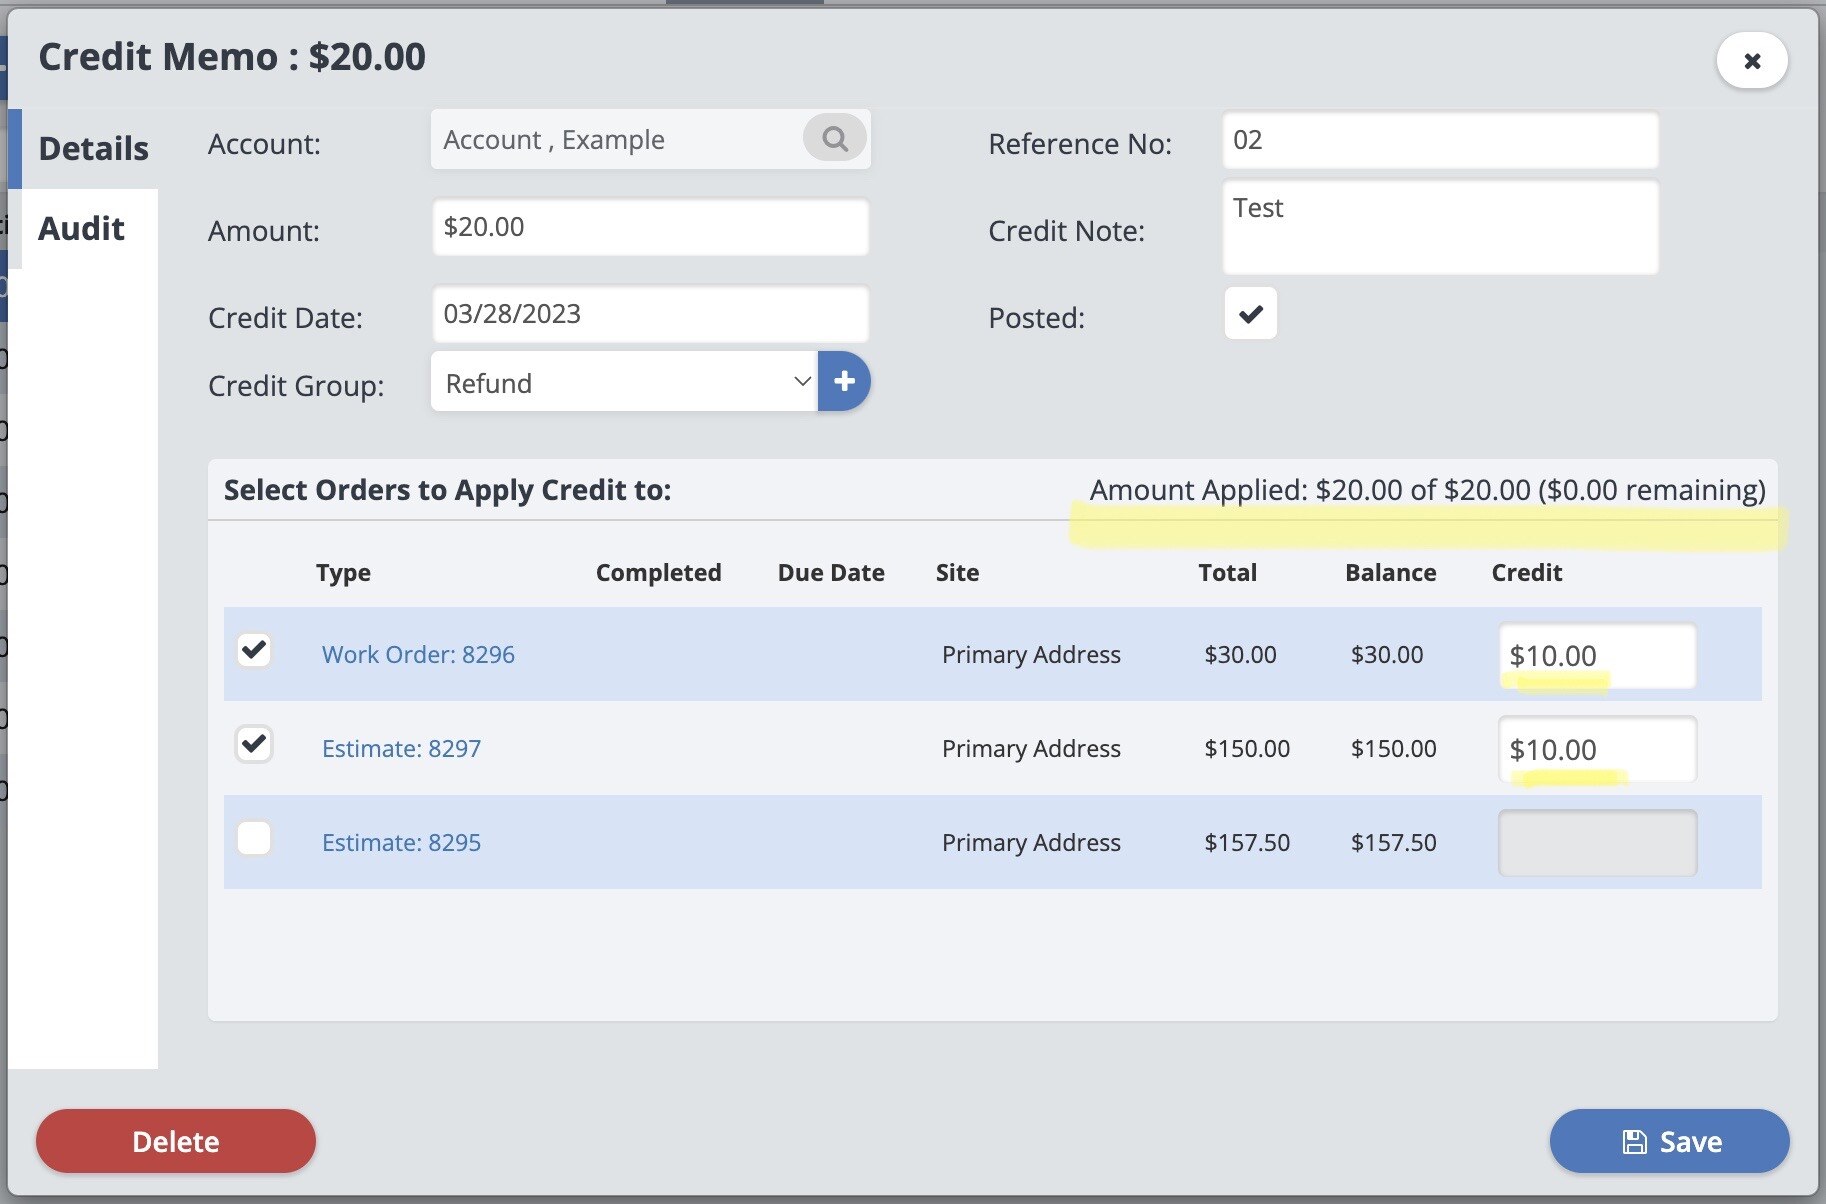Open the Estimate: 8297 link

click(x=401, y=749)
